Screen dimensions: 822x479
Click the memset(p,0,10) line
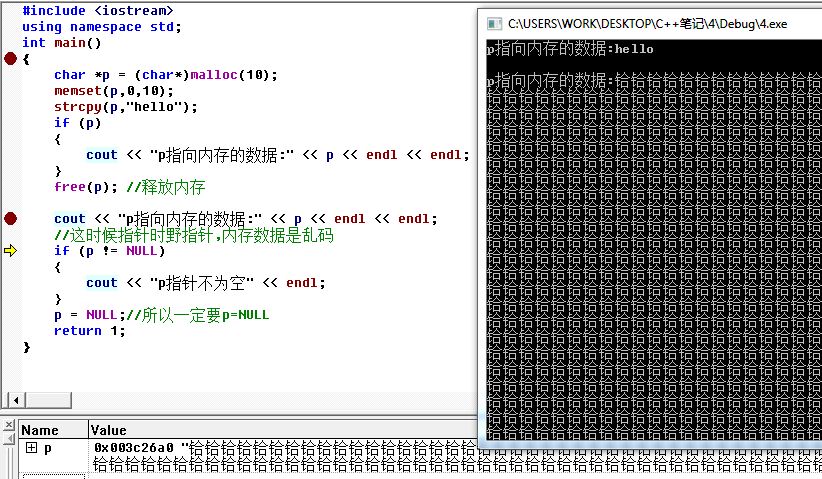pyautogui.click(x=114, y=91)
